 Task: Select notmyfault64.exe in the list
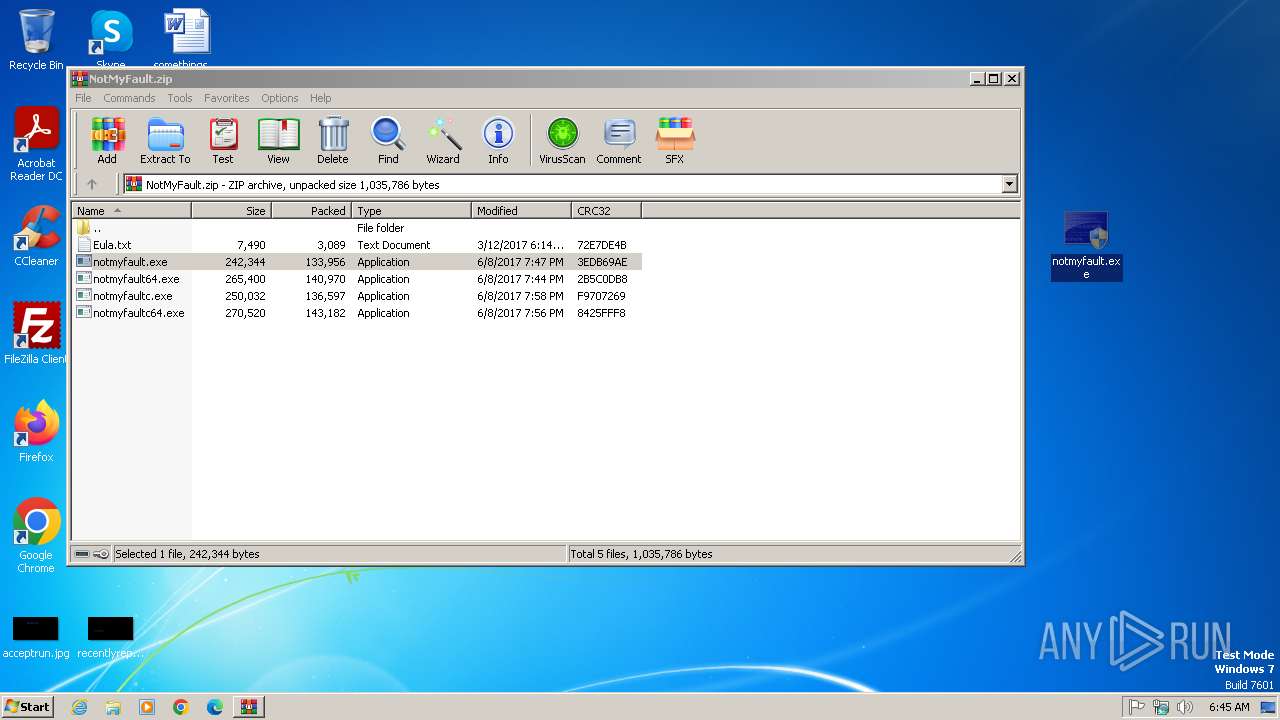point(356,279)
